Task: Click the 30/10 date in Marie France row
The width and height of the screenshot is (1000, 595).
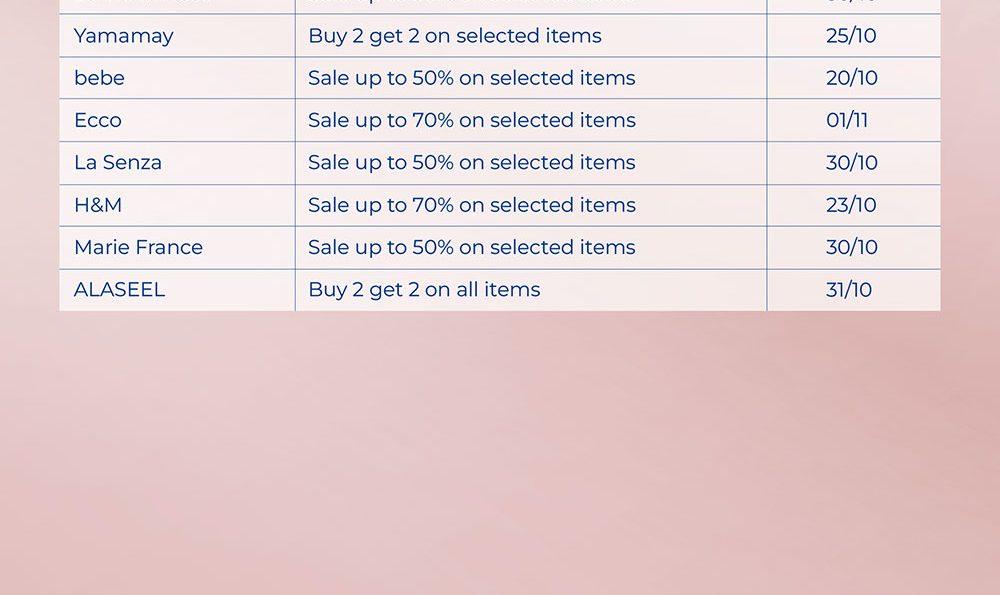Action: tap(851, 247)
